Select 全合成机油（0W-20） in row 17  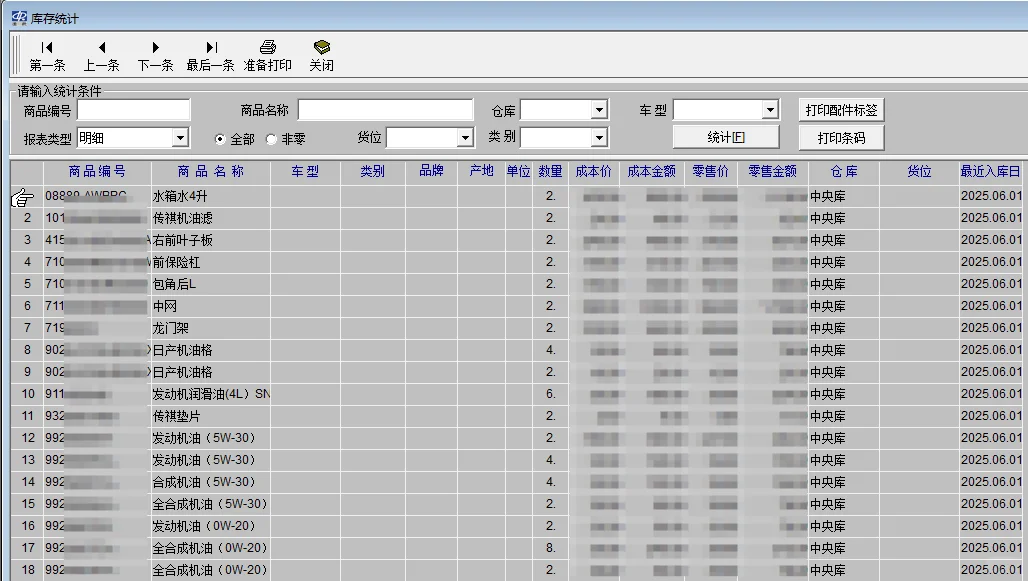210,548
